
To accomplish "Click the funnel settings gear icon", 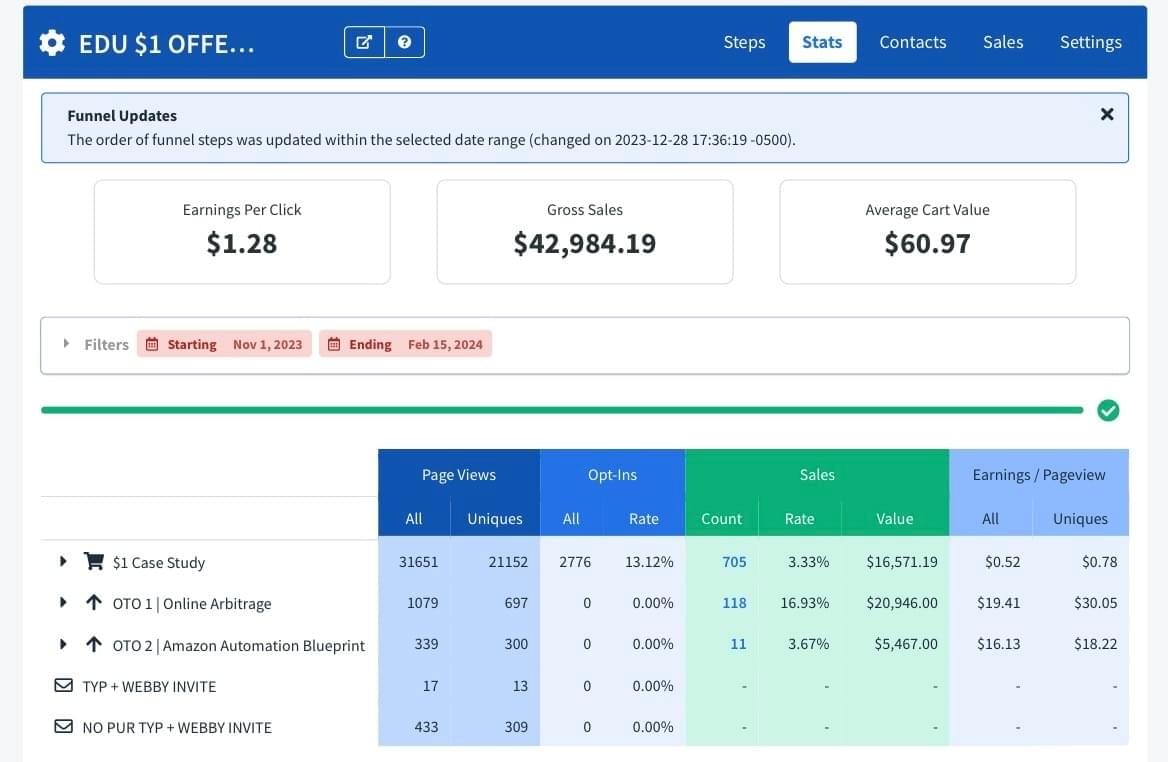I will point(52,43).
